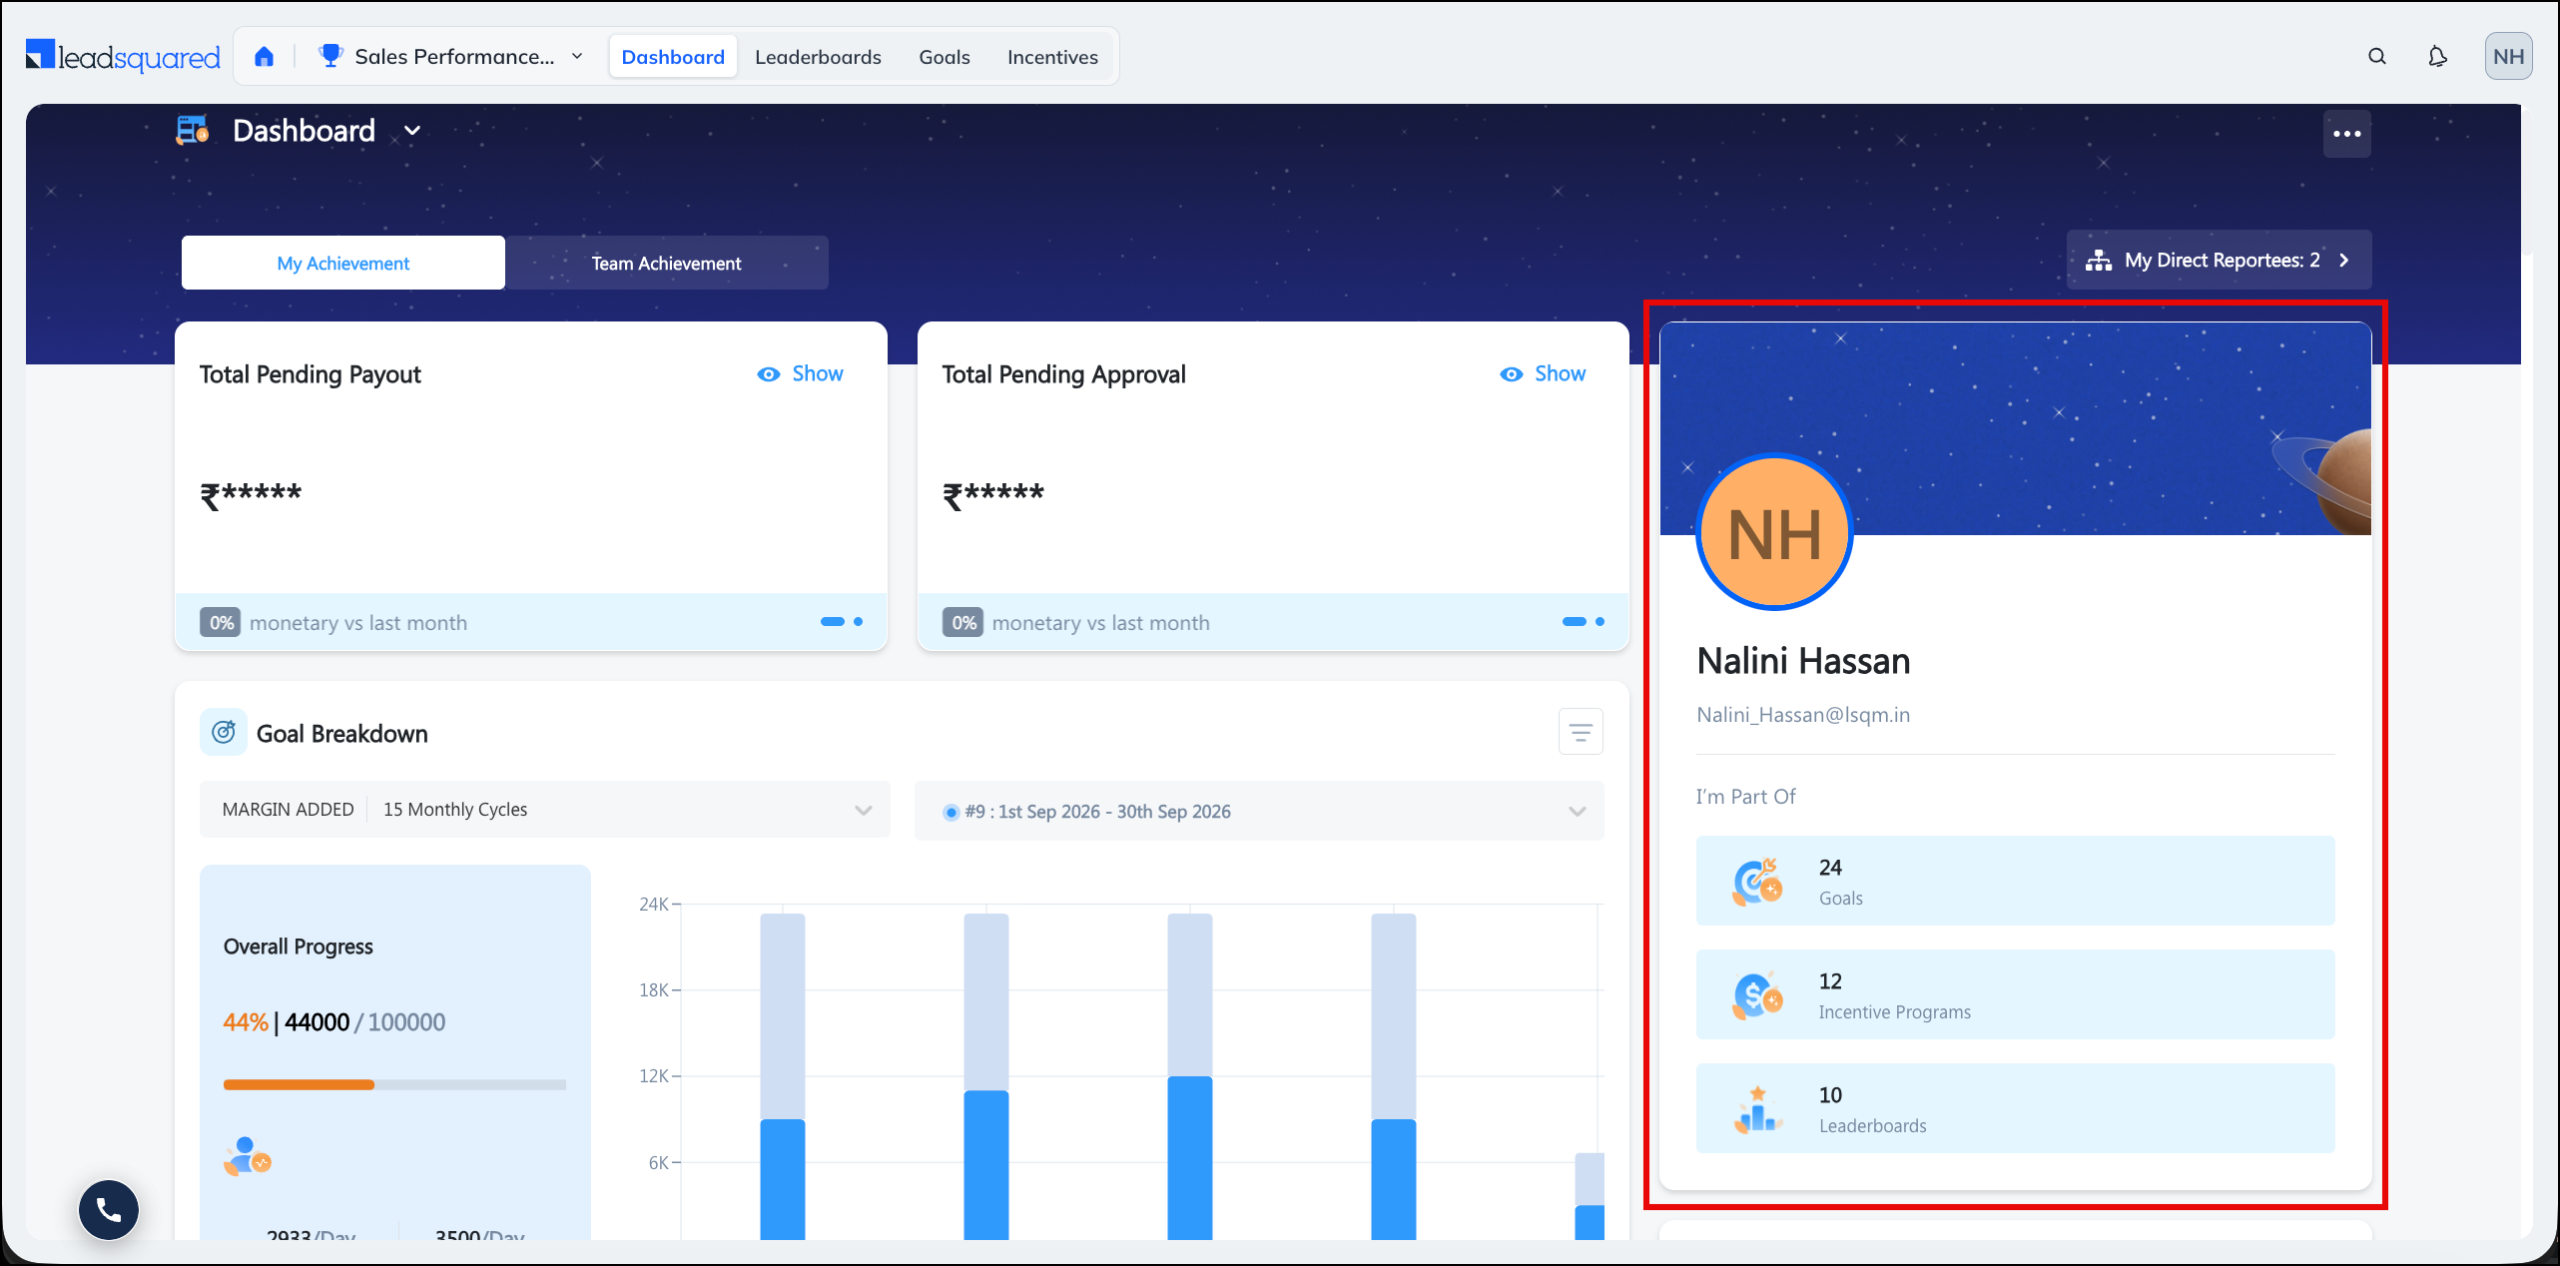Open the Sep 2026 cycle period dropdown
The width and height of the screenshot is (2560, 1266).
pos(1259,811)
